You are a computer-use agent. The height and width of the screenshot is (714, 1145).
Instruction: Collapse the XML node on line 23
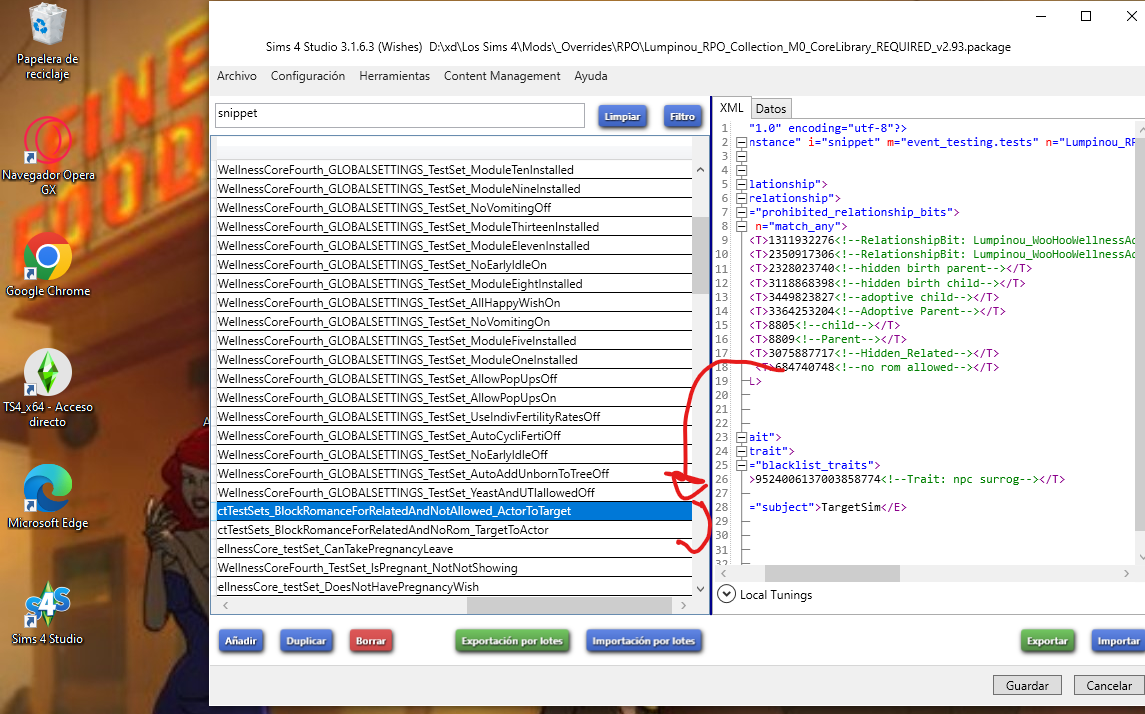[741, 437]
